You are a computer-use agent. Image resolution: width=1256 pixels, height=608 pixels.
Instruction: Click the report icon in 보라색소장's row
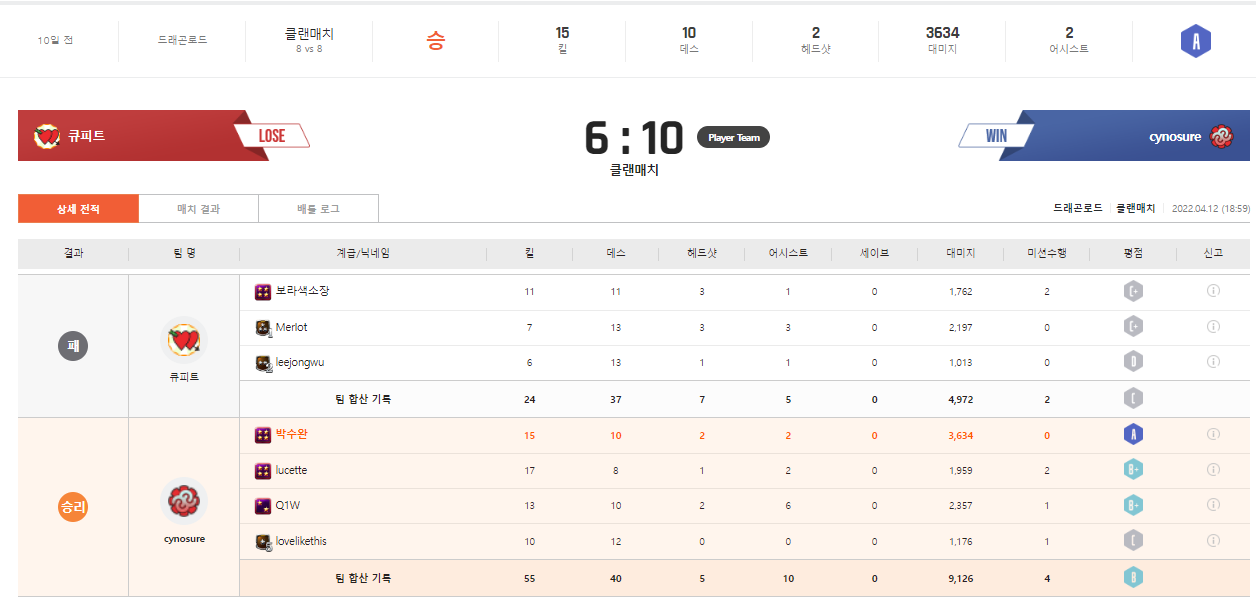(1213, 291)
